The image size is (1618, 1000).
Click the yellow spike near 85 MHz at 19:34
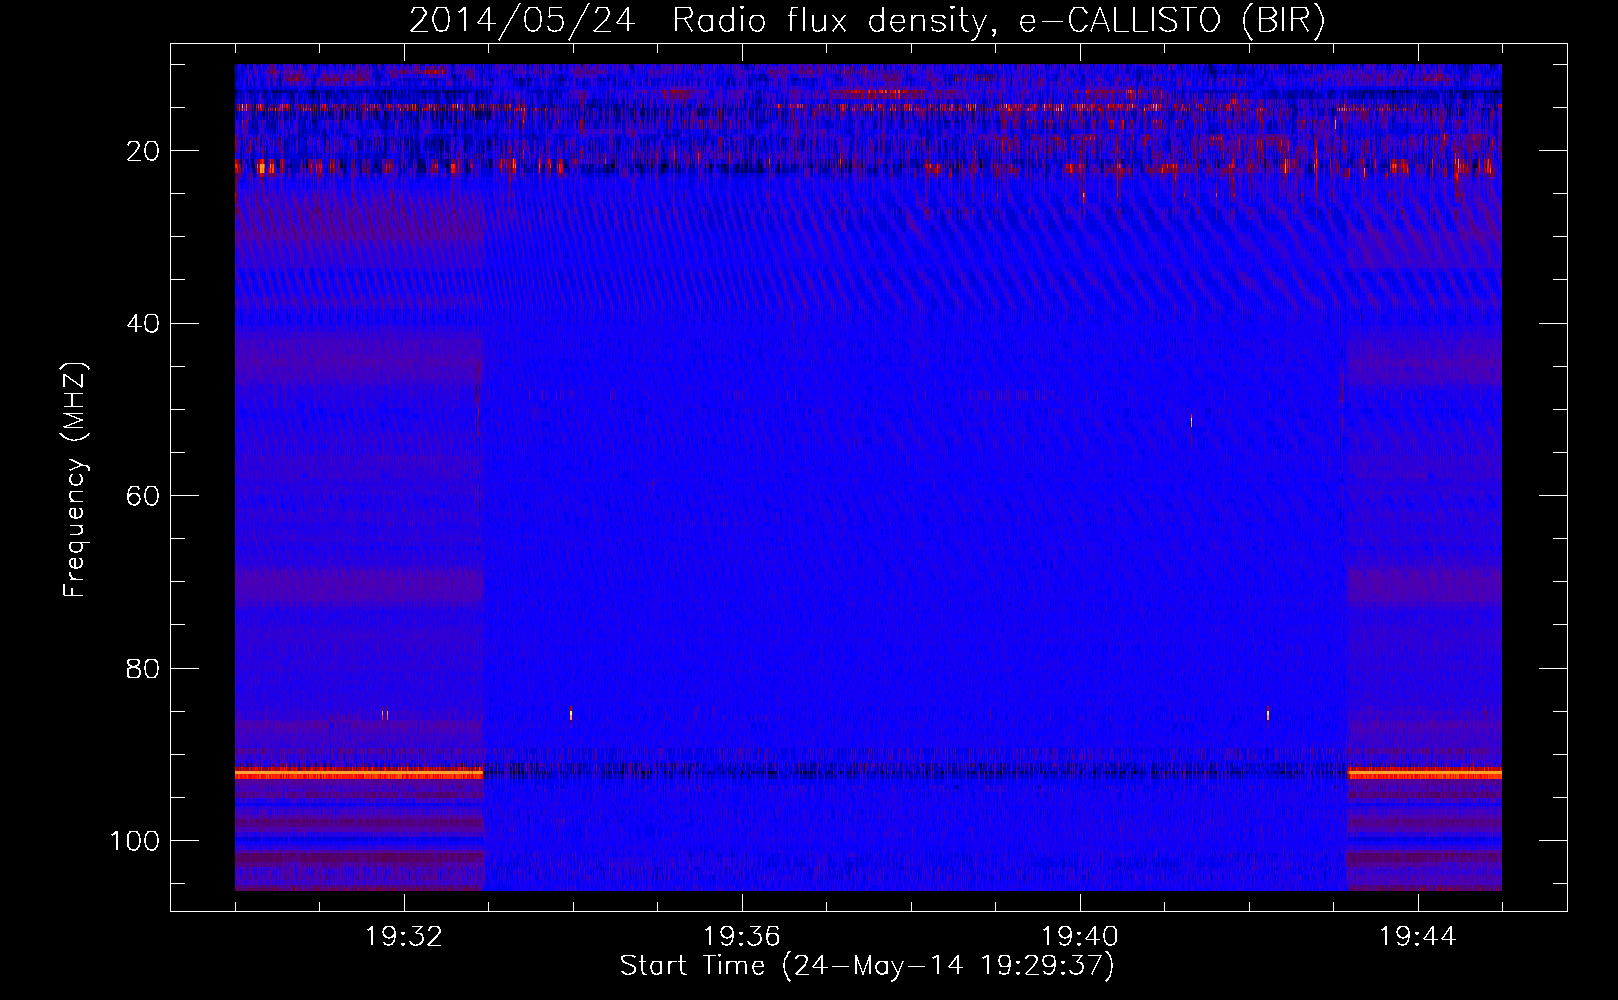tap(571, 714)
